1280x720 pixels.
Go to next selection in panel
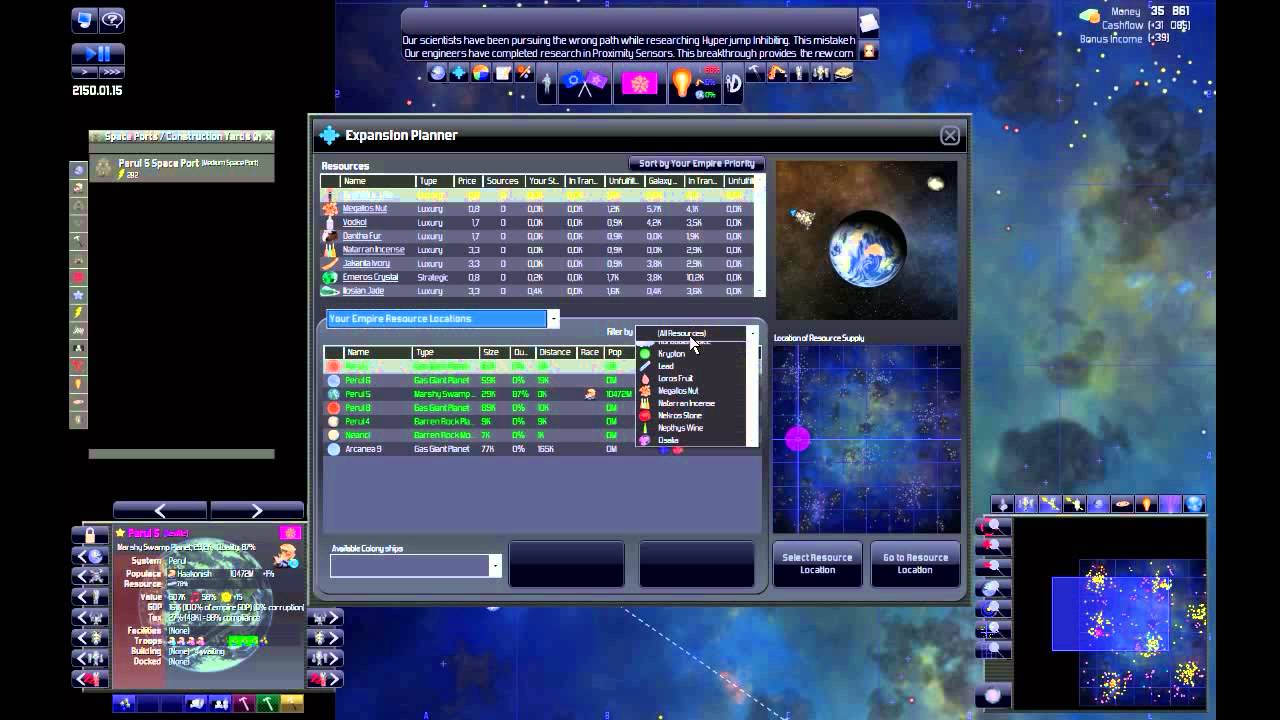click(x=256, y=511)
